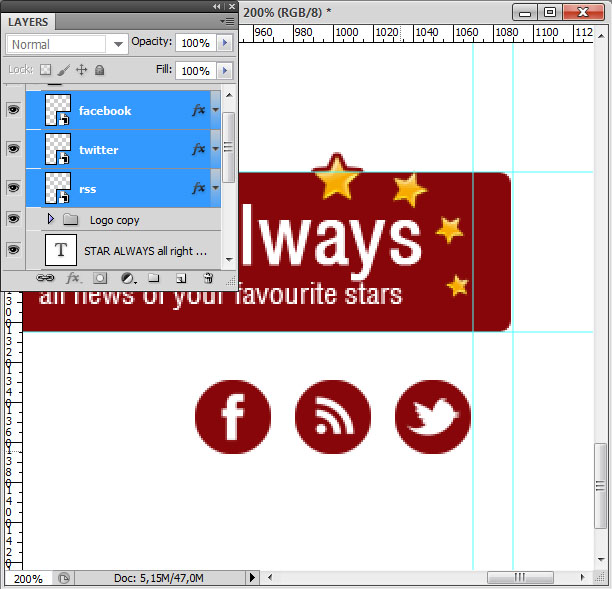Expand facebook layer effects

pos(215,110)
